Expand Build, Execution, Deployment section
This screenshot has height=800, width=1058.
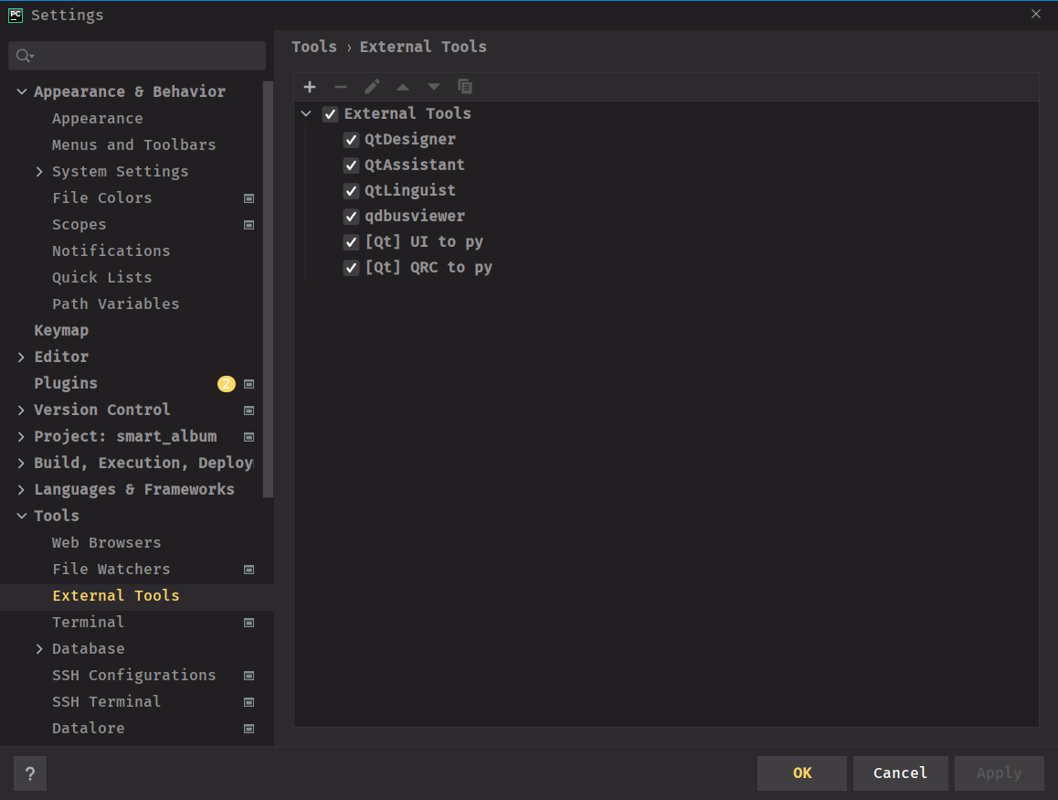[21, 463]
